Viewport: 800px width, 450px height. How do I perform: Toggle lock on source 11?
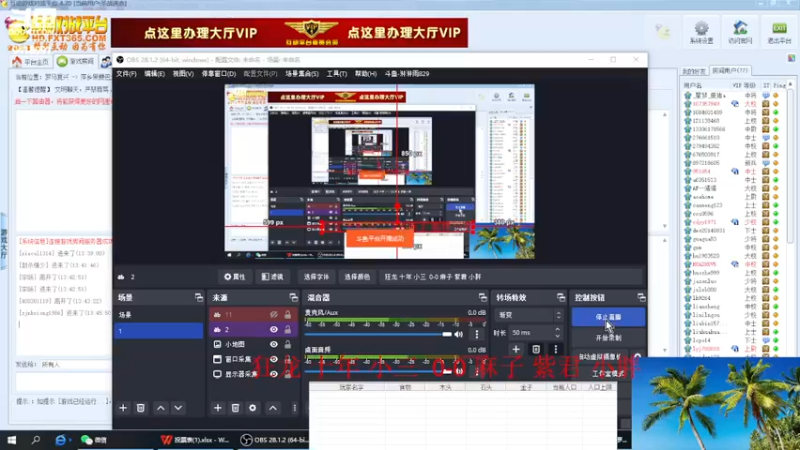[x=288, y=315]
